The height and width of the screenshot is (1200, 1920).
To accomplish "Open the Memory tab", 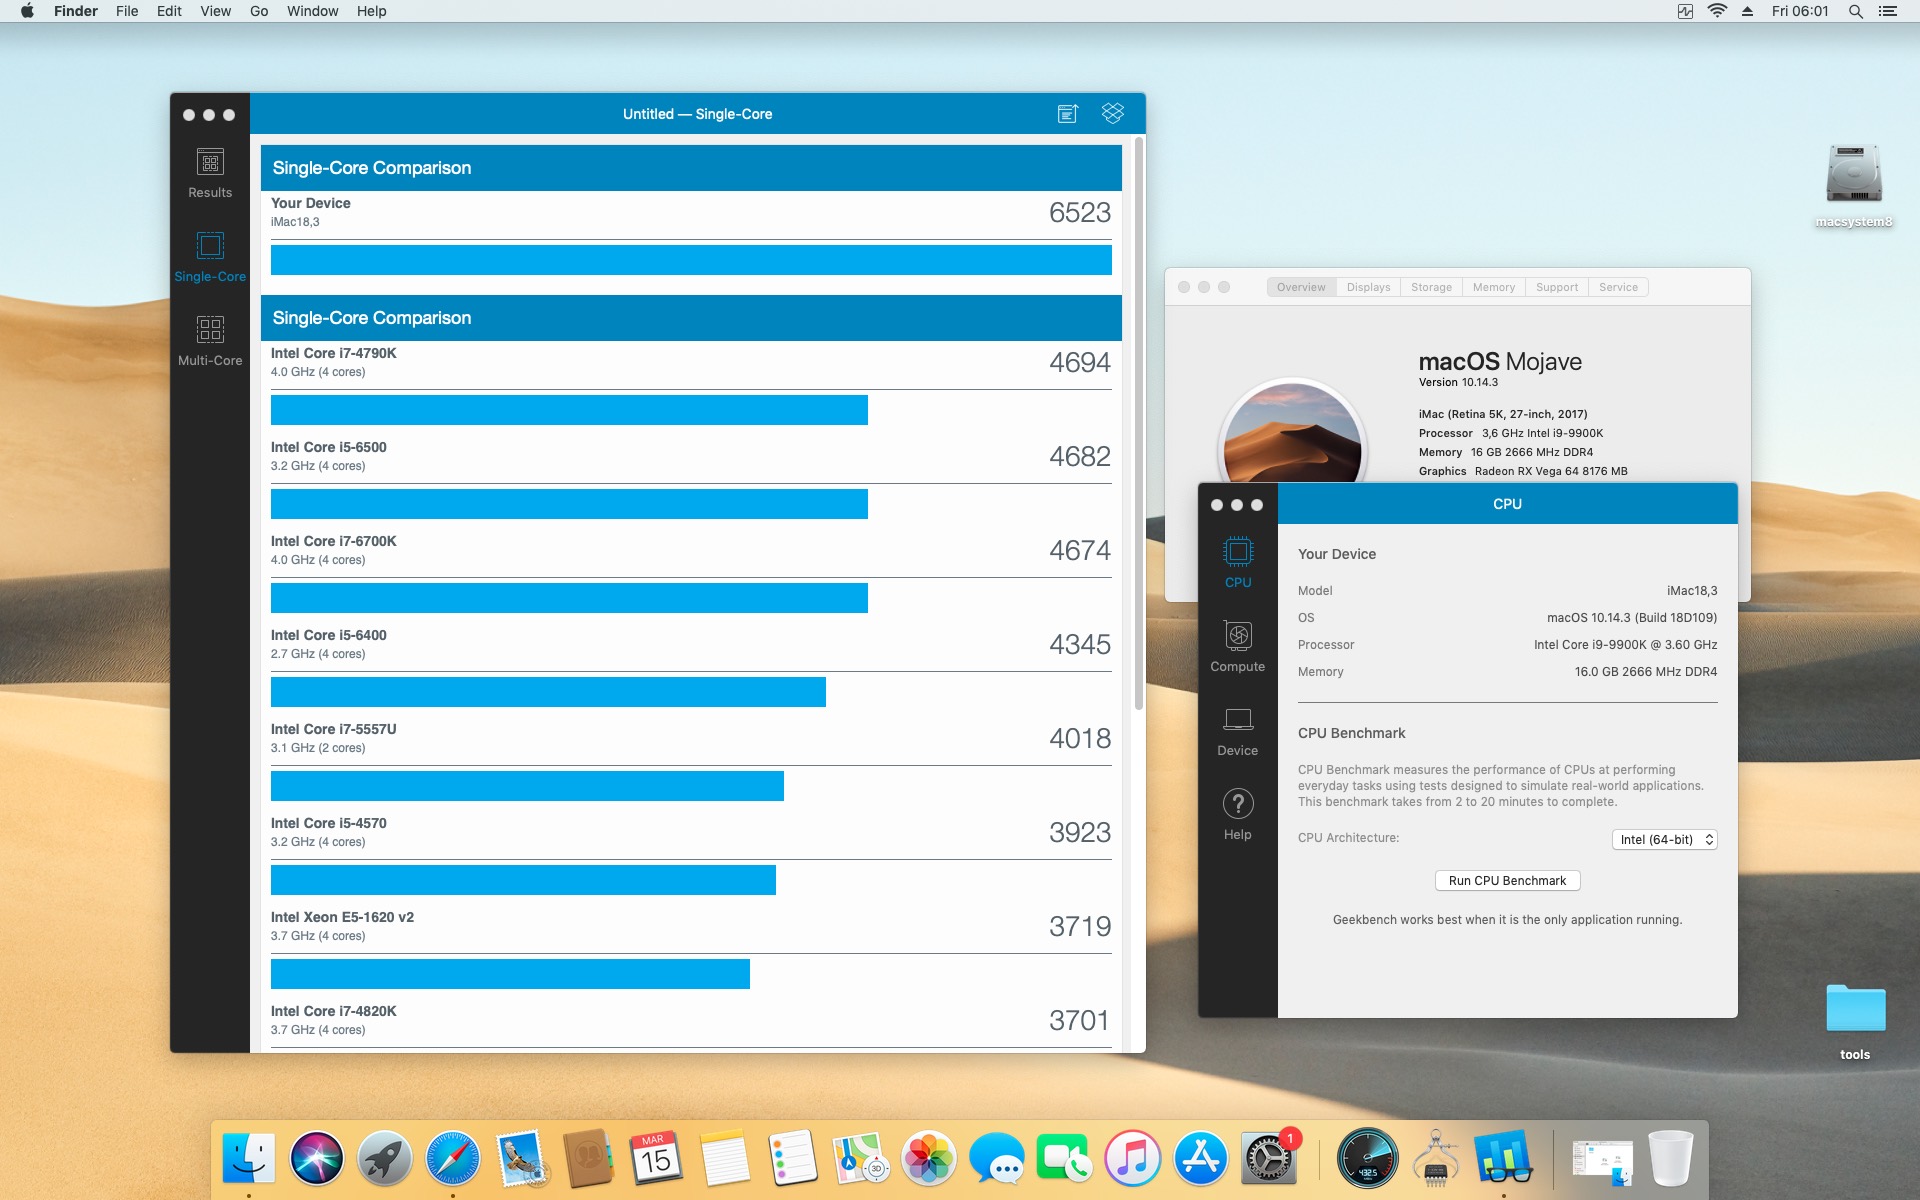I will 1493,287.
